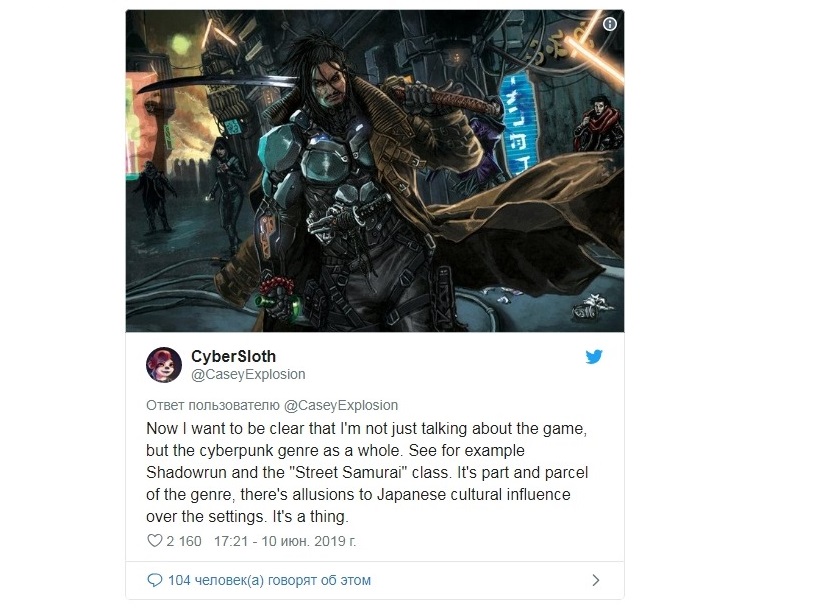This screenshot has height=613, width=815.
Task: Open the CyberSloth display name
Action: point(233,356)
